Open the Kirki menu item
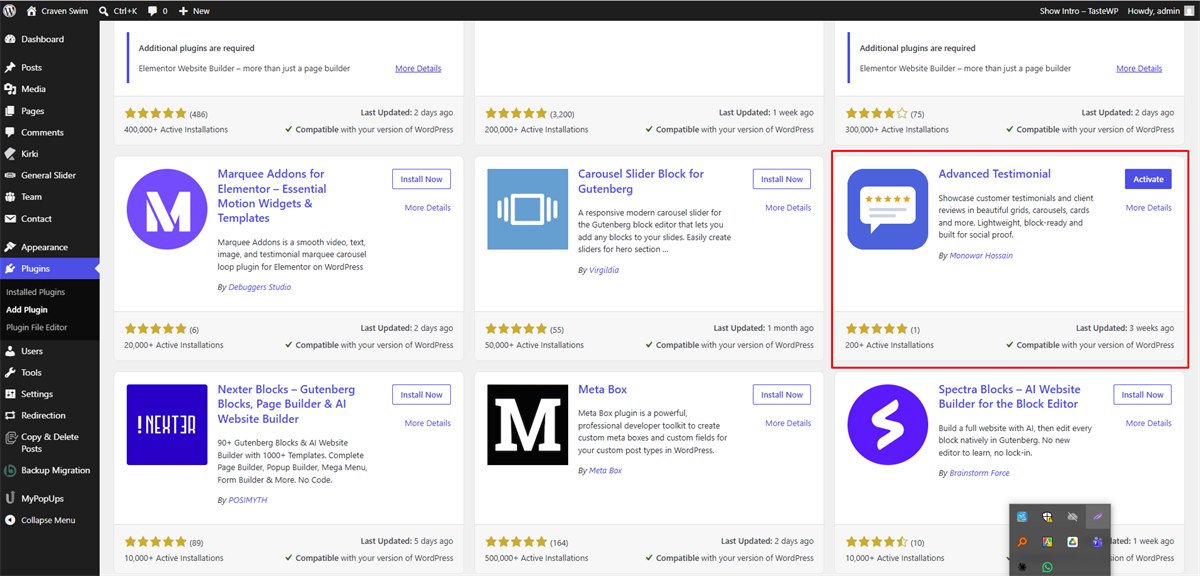This screenshot has height=576, width=1200. click(50, 154)
